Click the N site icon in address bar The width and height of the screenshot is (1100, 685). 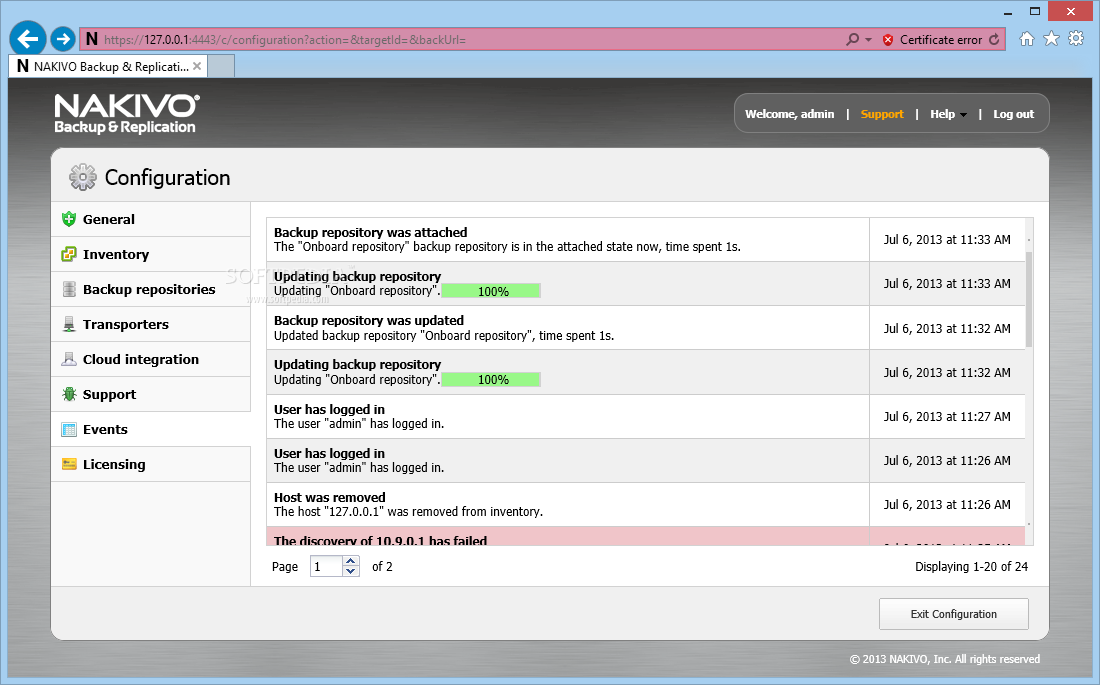point(91,39)
